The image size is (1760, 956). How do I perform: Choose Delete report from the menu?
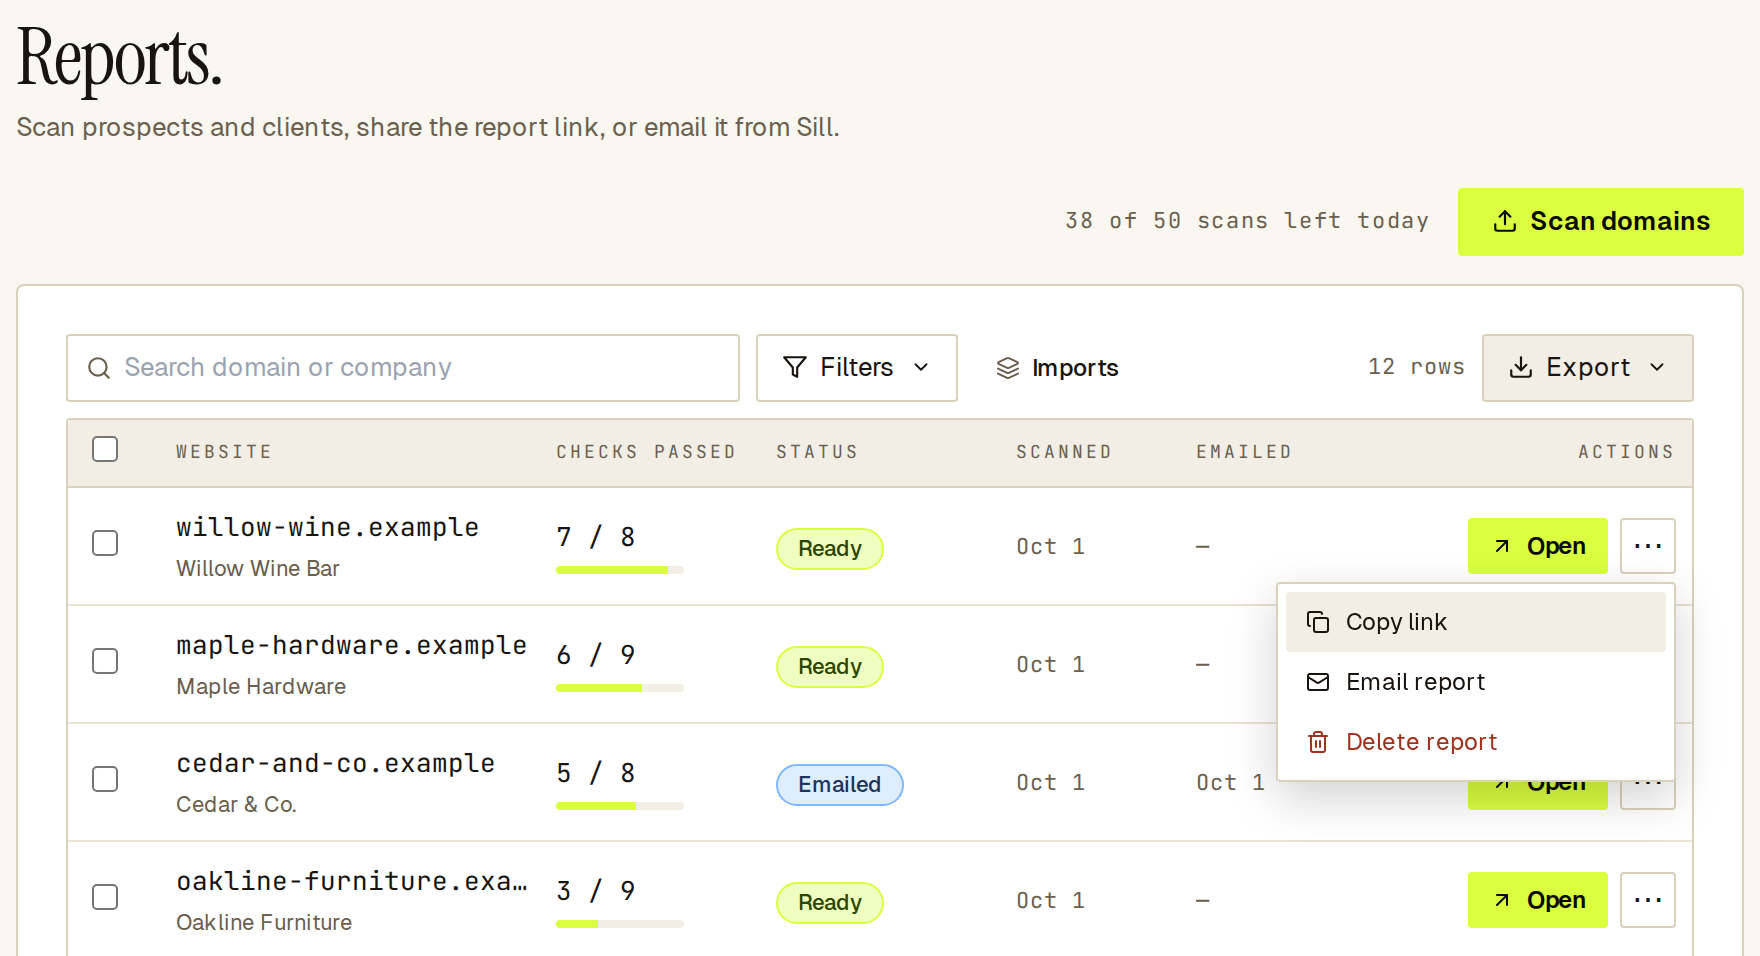(x=1476, y=742)
